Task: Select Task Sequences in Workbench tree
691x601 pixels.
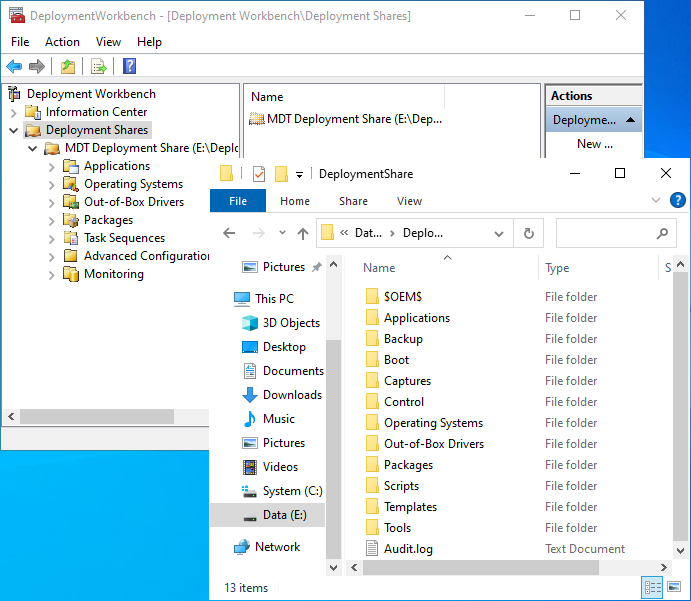Action: [124, 238]
